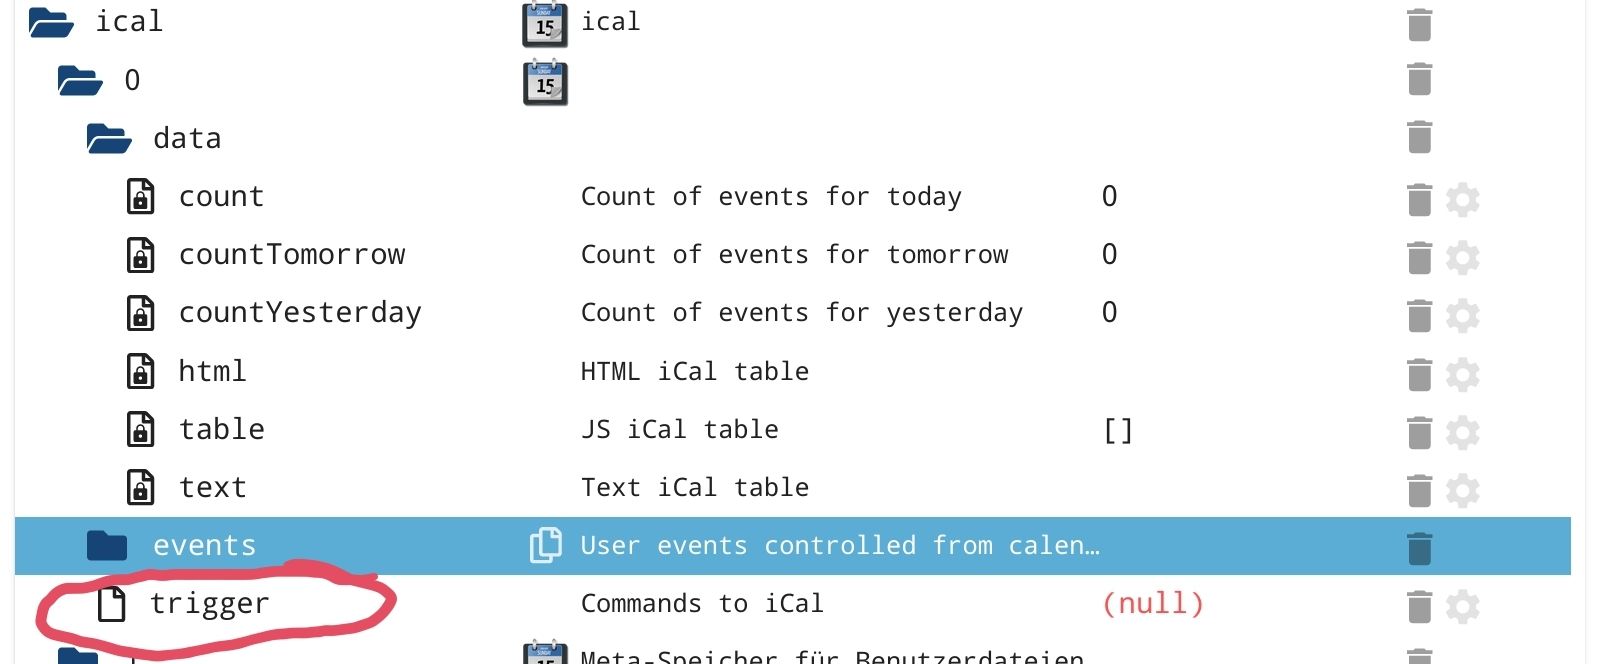Expand the events folder

(x=107, y=545)
